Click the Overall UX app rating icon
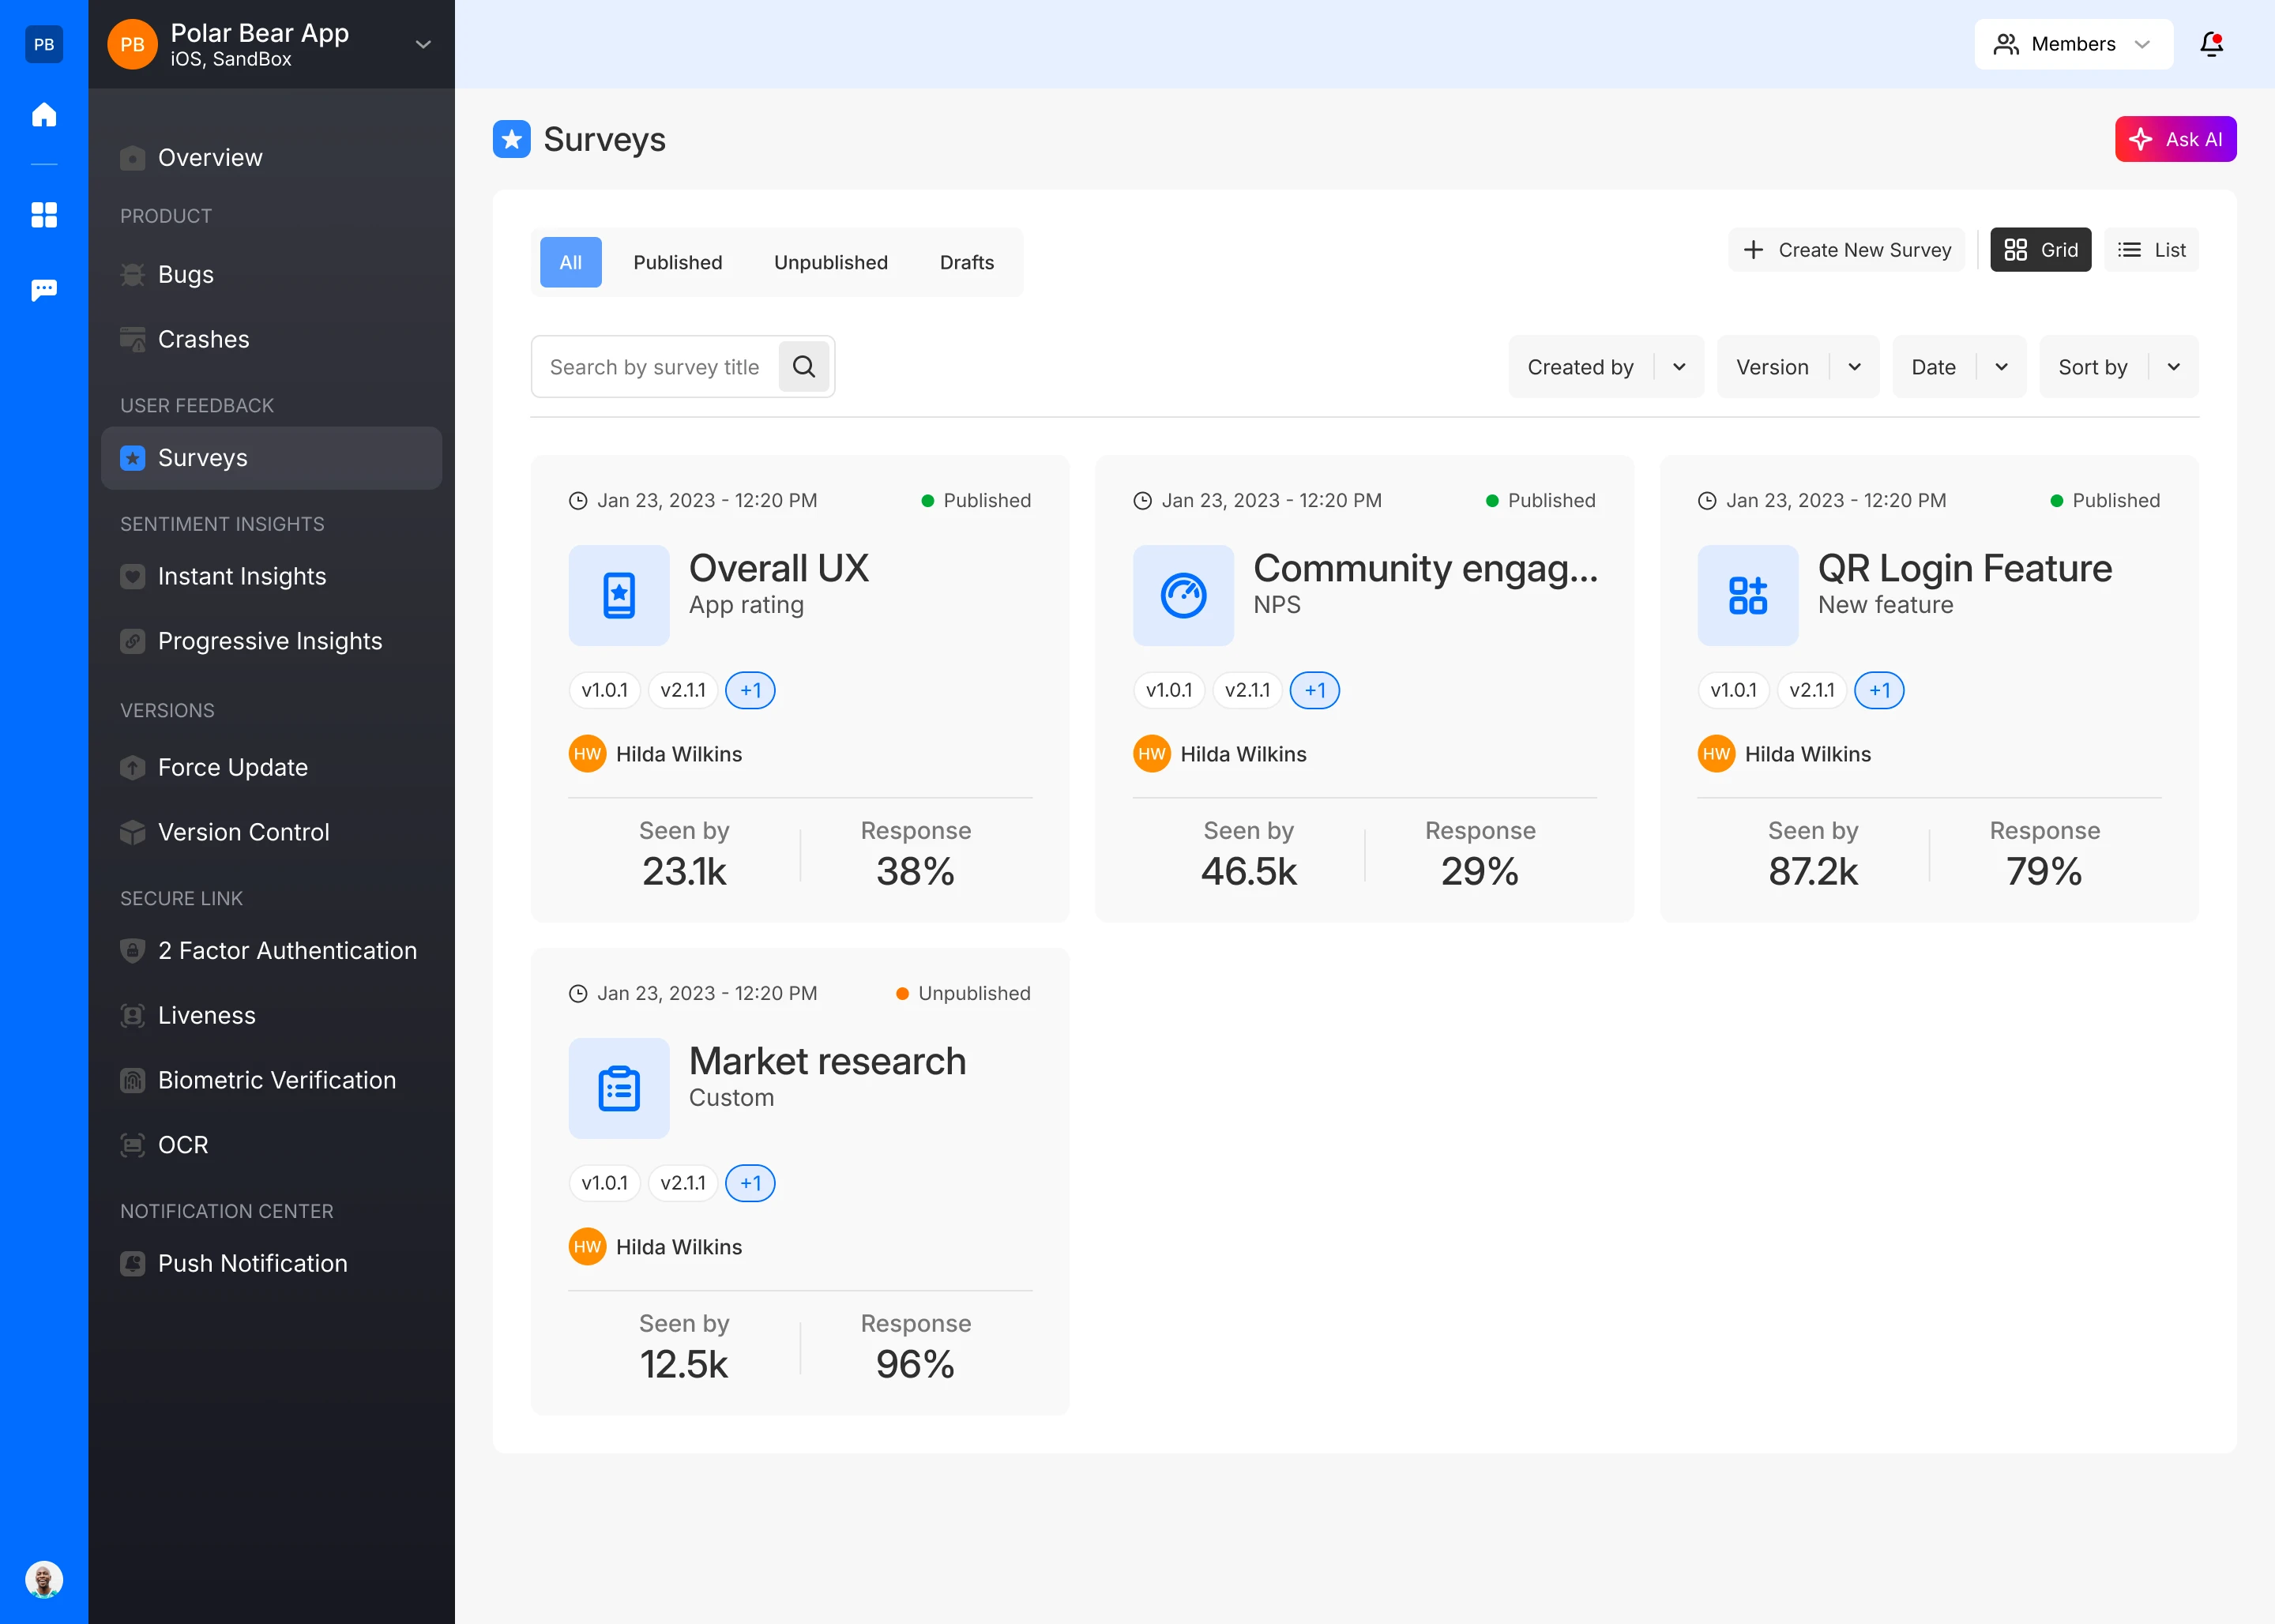The height and width of the screenshot is (1624, 2275). [x=619, y=595]
